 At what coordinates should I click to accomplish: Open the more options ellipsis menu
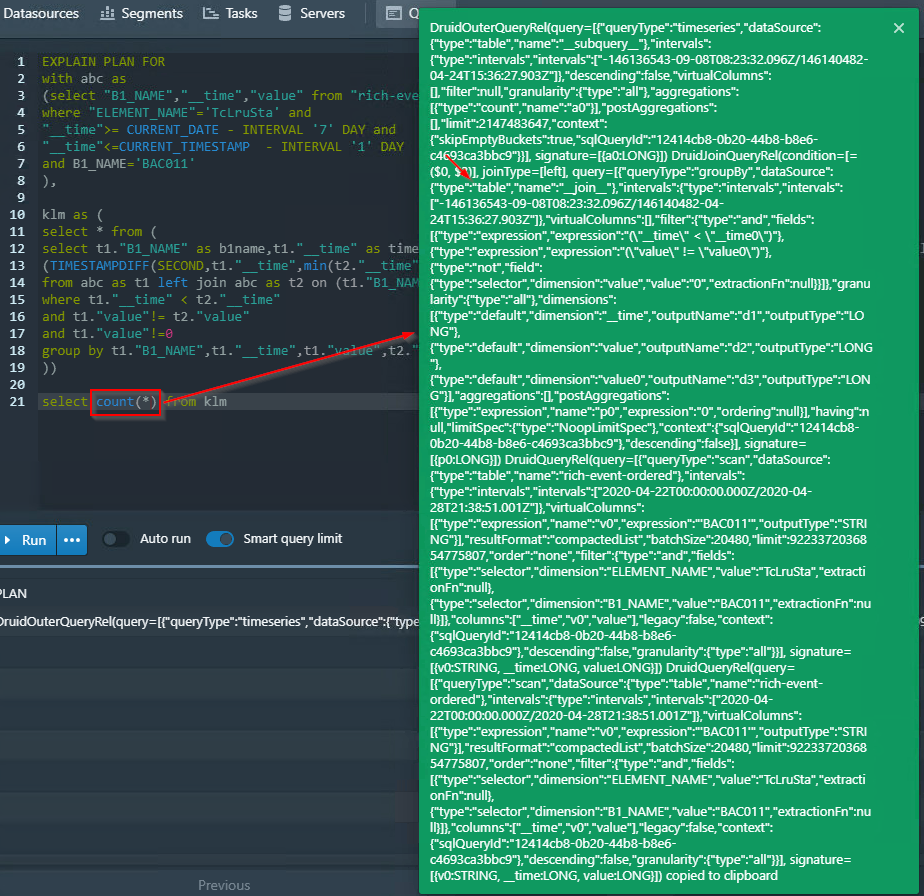(72, 540)
